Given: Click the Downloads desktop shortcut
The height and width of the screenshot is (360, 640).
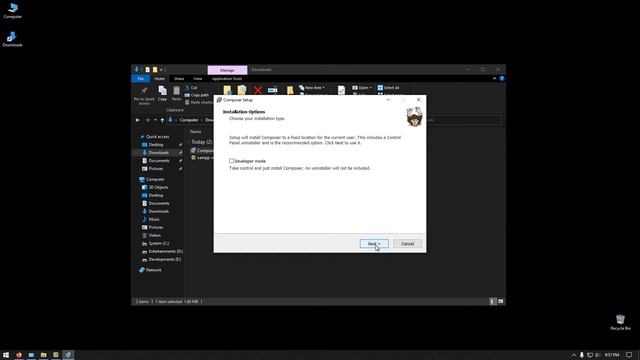Looking at the screenshot, I should (x=12, y=39).
